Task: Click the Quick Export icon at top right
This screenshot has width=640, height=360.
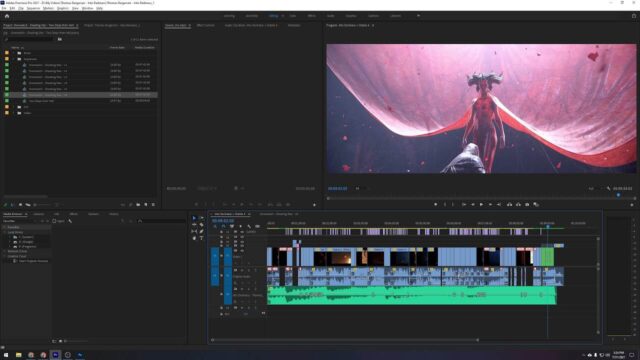Action: click(x=634, y=16)
